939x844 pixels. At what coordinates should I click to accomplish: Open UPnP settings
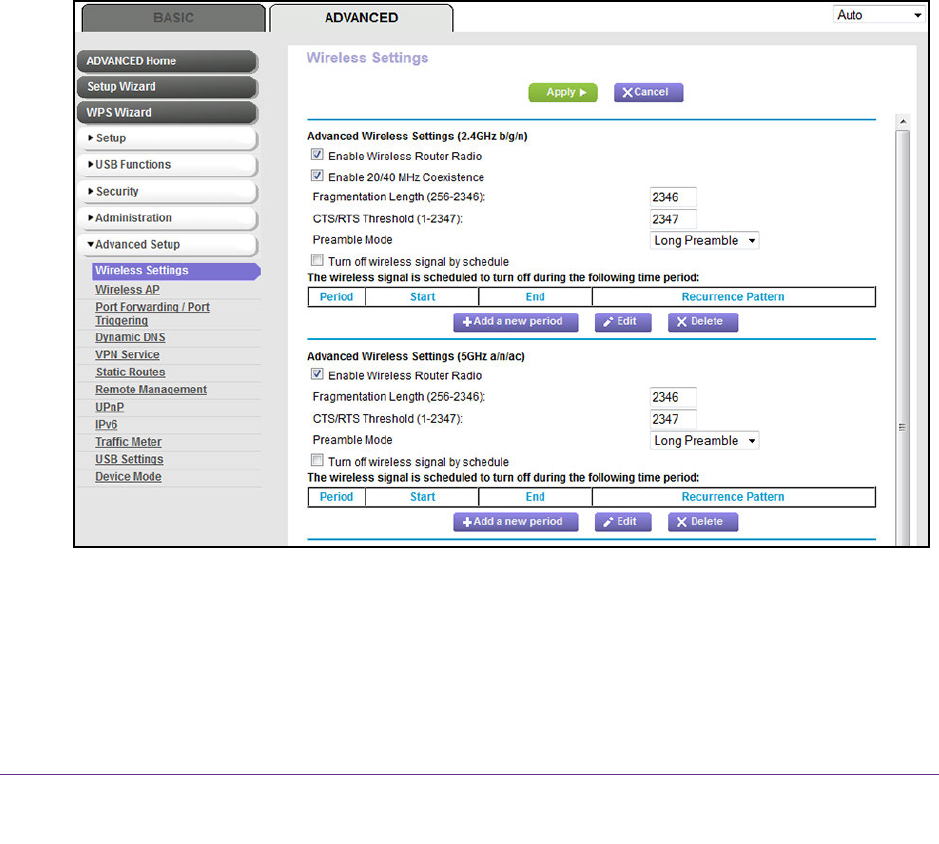click(x=110, y=407)
